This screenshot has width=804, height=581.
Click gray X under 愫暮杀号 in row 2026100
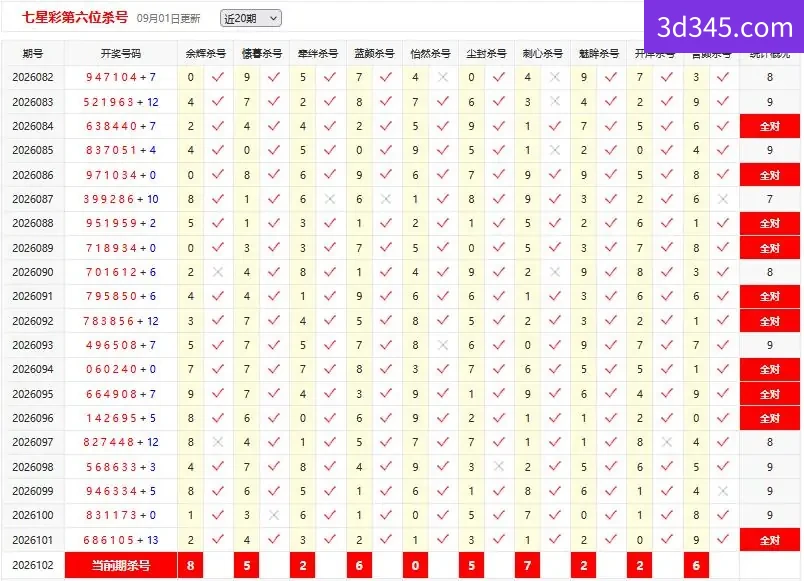pyautogui.click(x=274, y=515)
